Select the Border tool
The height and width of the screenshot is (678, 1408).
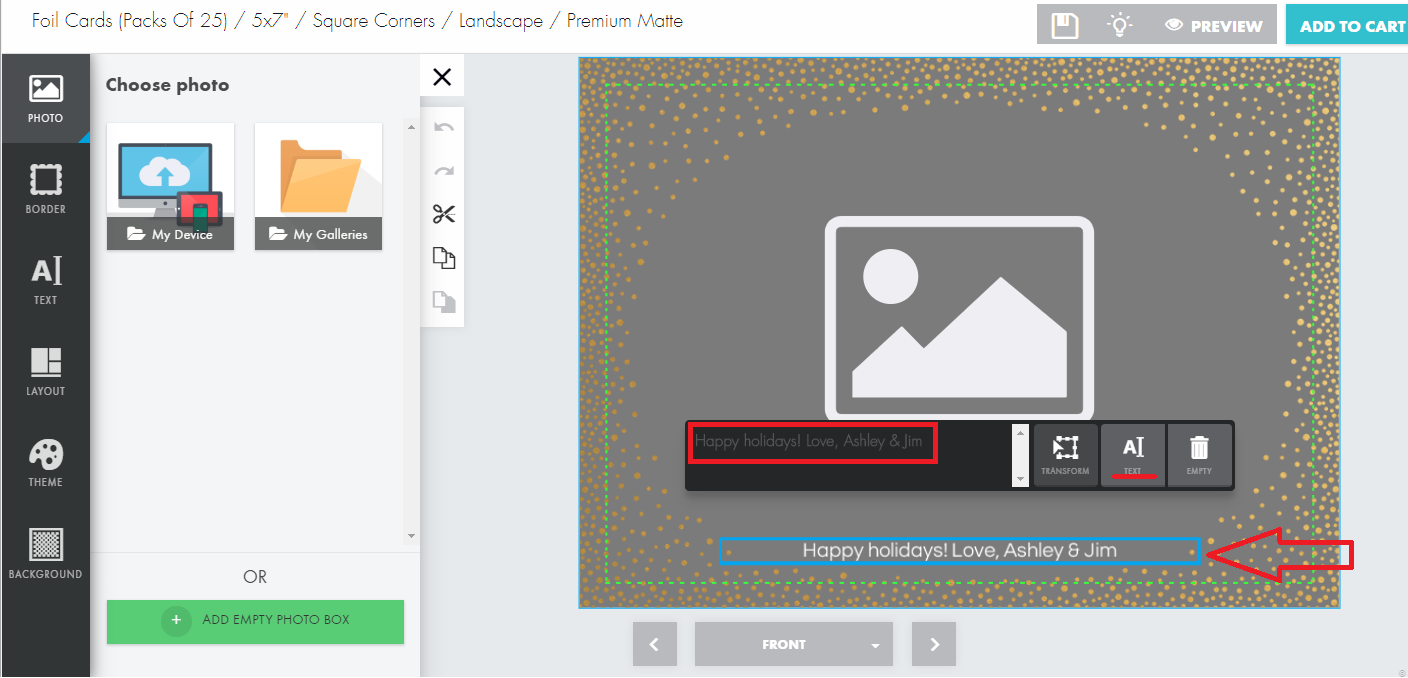click(x=45, y=190)
